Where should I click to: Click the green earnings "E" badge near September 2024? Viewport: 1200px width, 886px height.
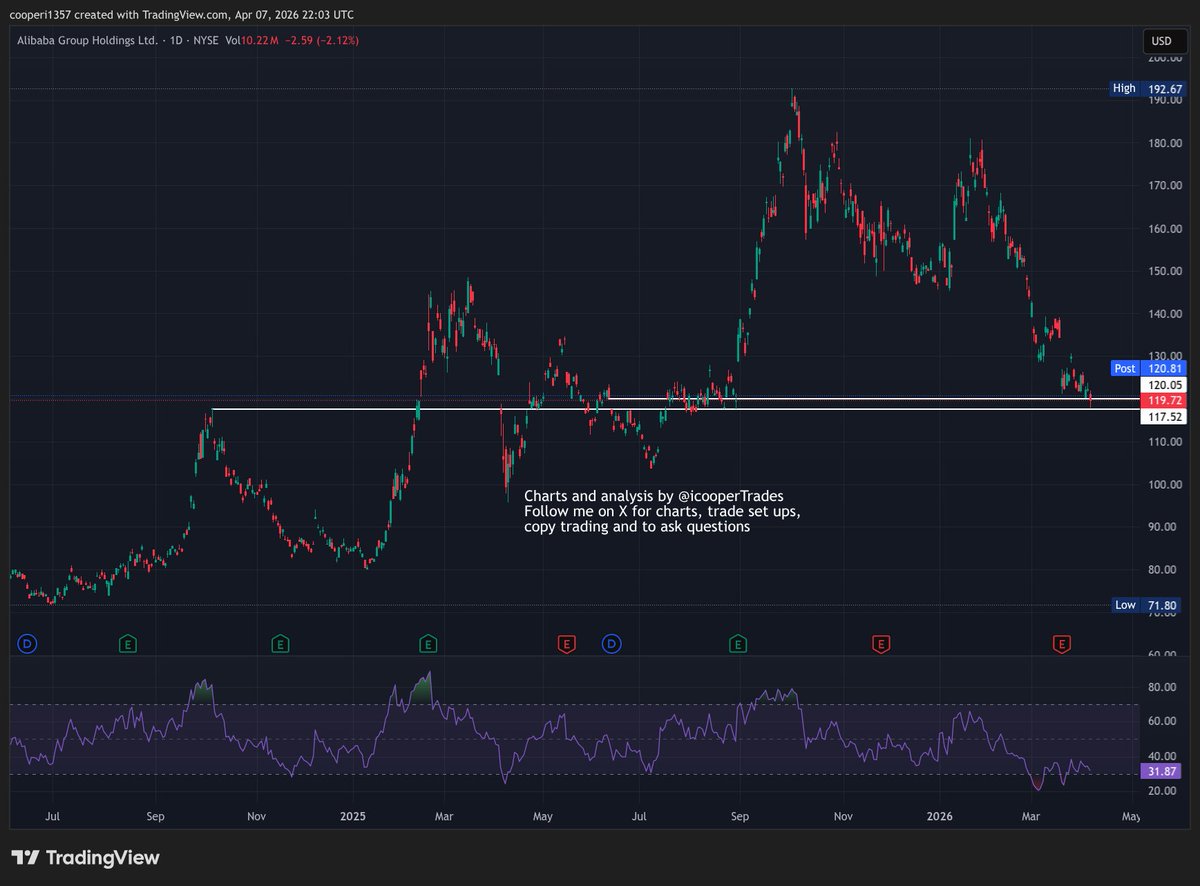[x=127, y=644]
